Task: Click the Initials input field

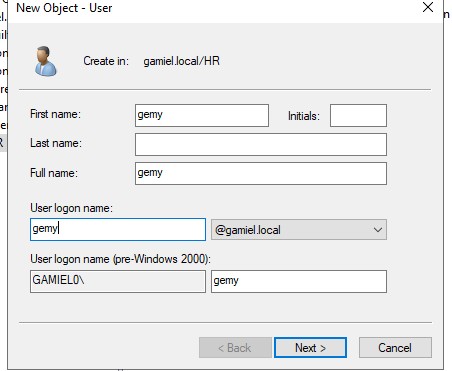Action: click(358, 115)
